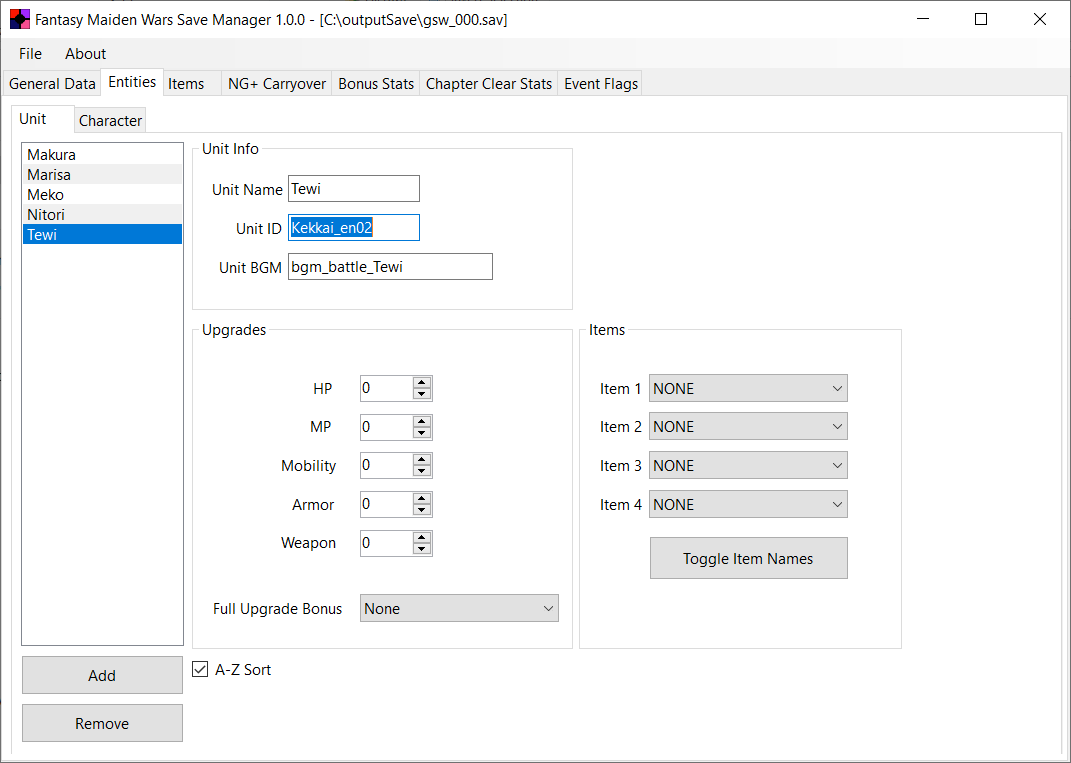Image resolution: width=1071 pixels, height=763 pixels.
Task: Increase the Mobility upgrade value
Action: tap(422, 460)
